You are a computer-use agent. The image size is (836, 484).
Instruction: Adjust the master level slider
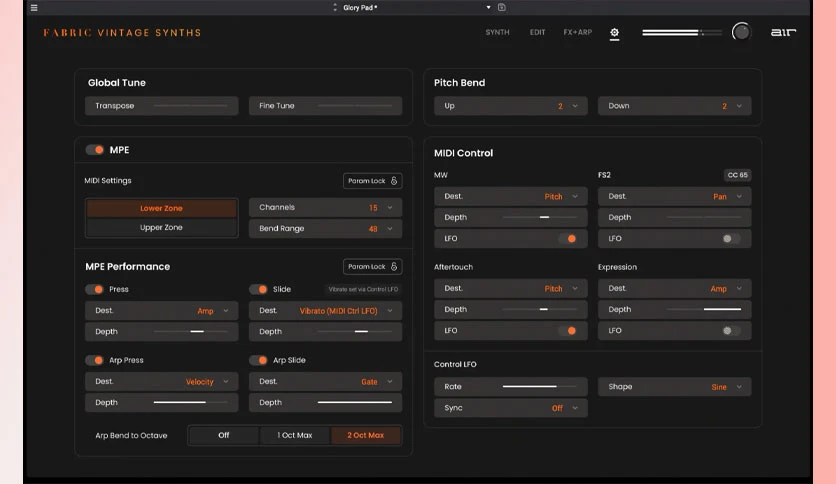coord(682,33)
